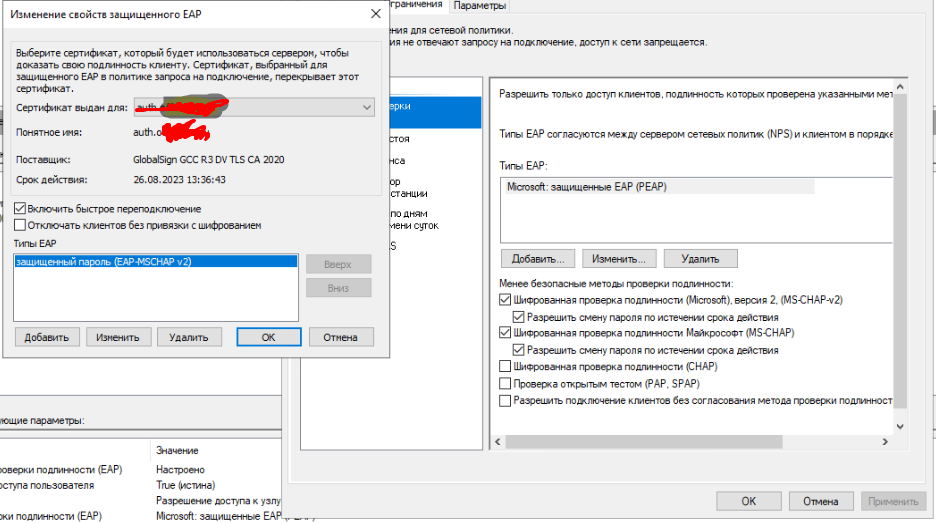Click the scroll down arrow in the policy pane
Image resolution: width=936 pixels, height=523 pixels.
tap(900, 426)
